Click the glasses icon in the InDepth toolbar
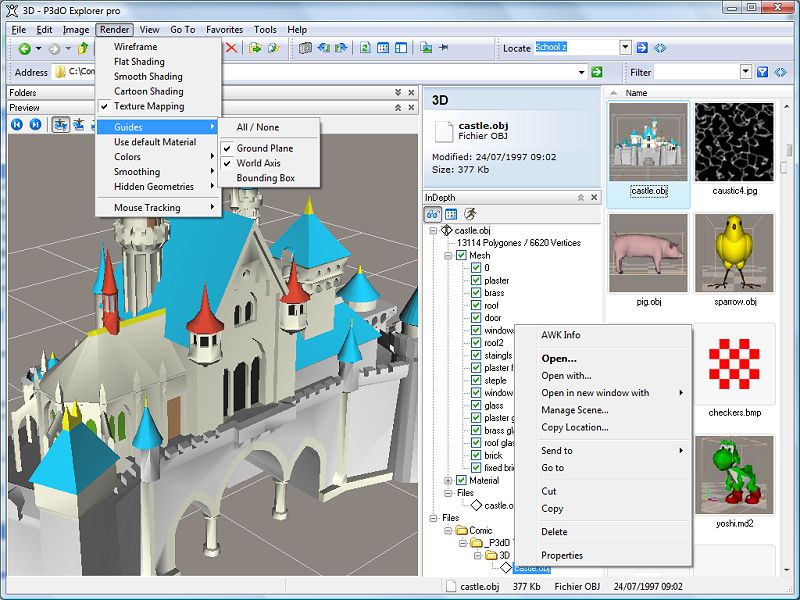This screenshot has width=800, height=600. [433, 214]
